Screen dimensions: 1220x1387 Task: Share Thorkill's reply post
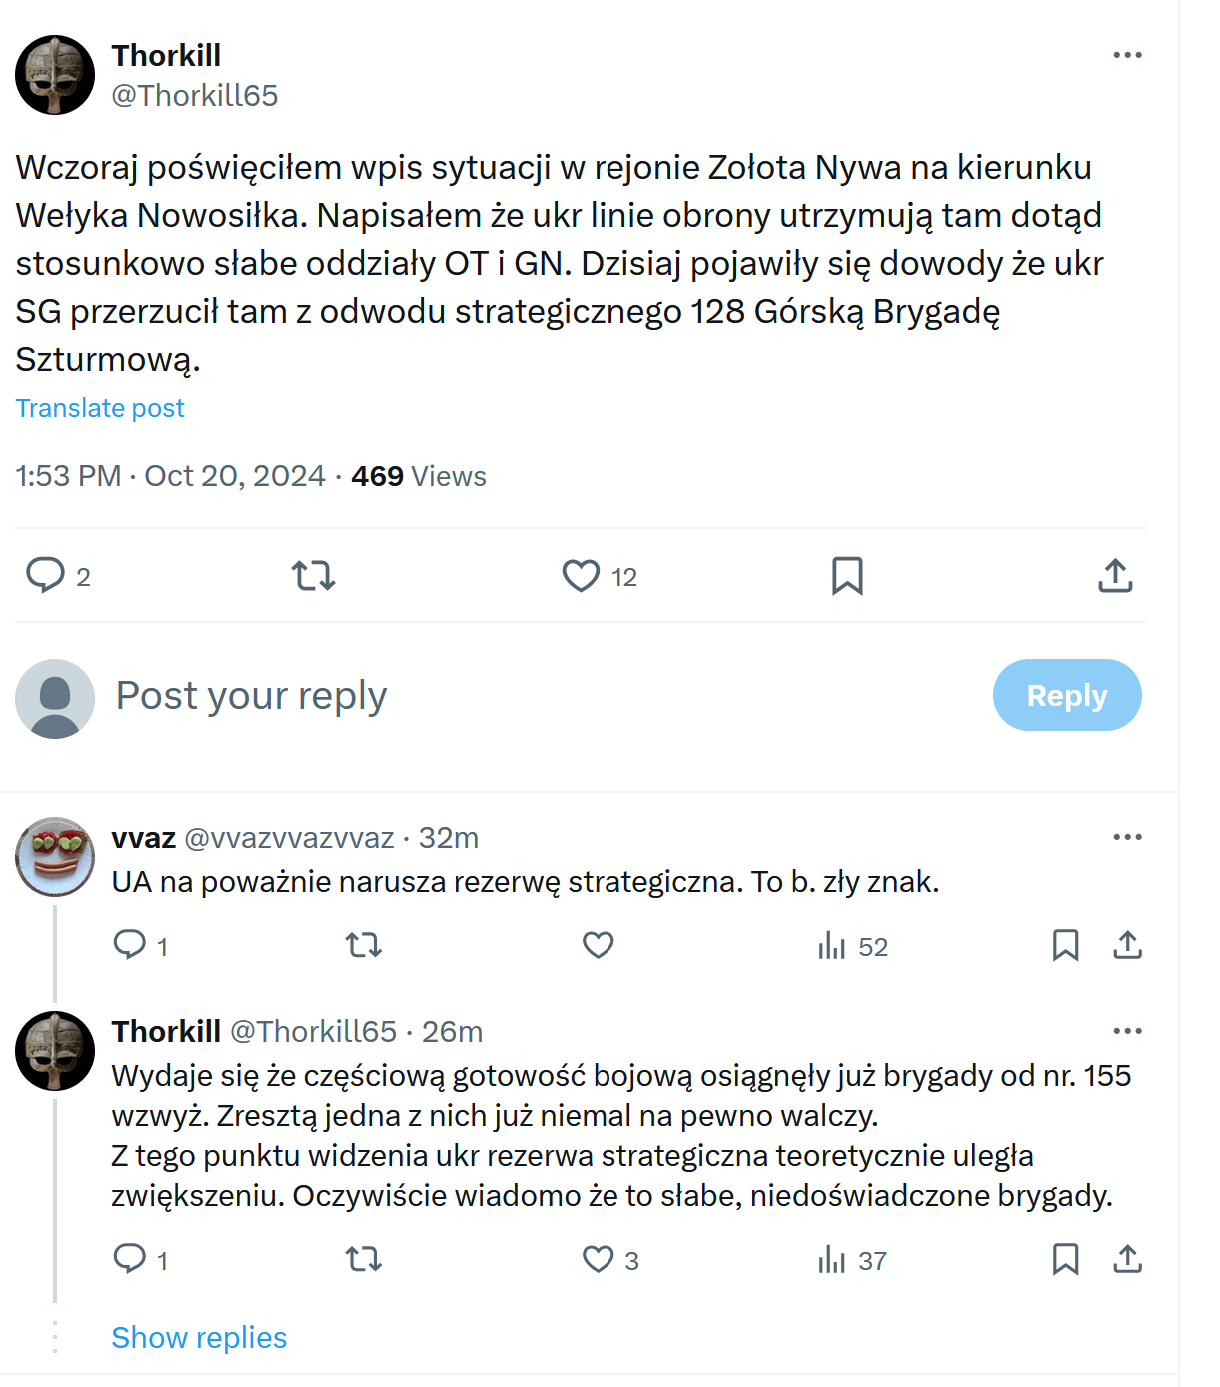[1127, 1259]
